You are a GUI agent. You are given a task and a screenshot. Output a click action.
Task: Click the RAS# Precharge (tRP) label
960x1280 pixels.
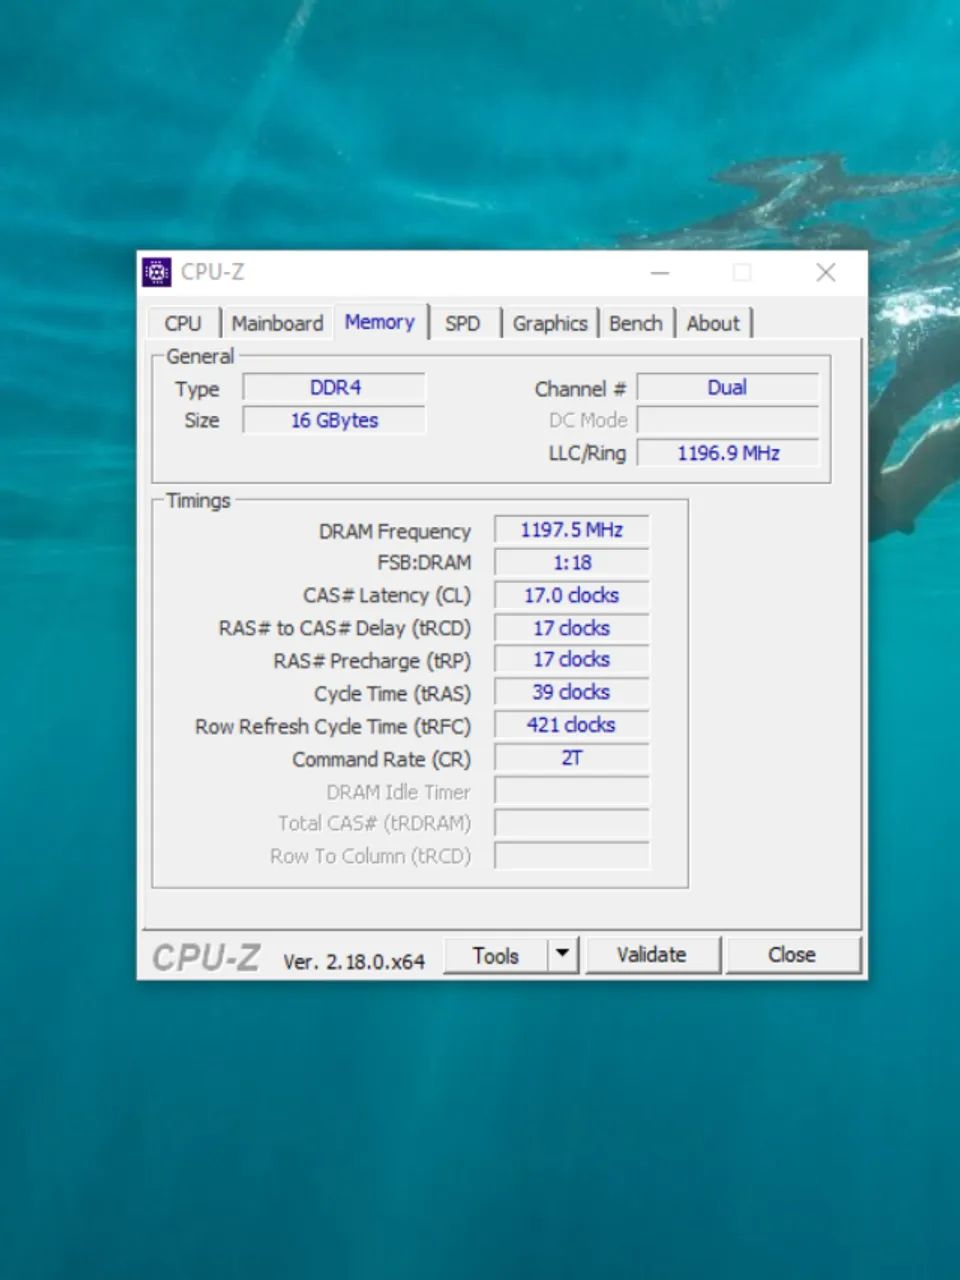tap(372, 661)
